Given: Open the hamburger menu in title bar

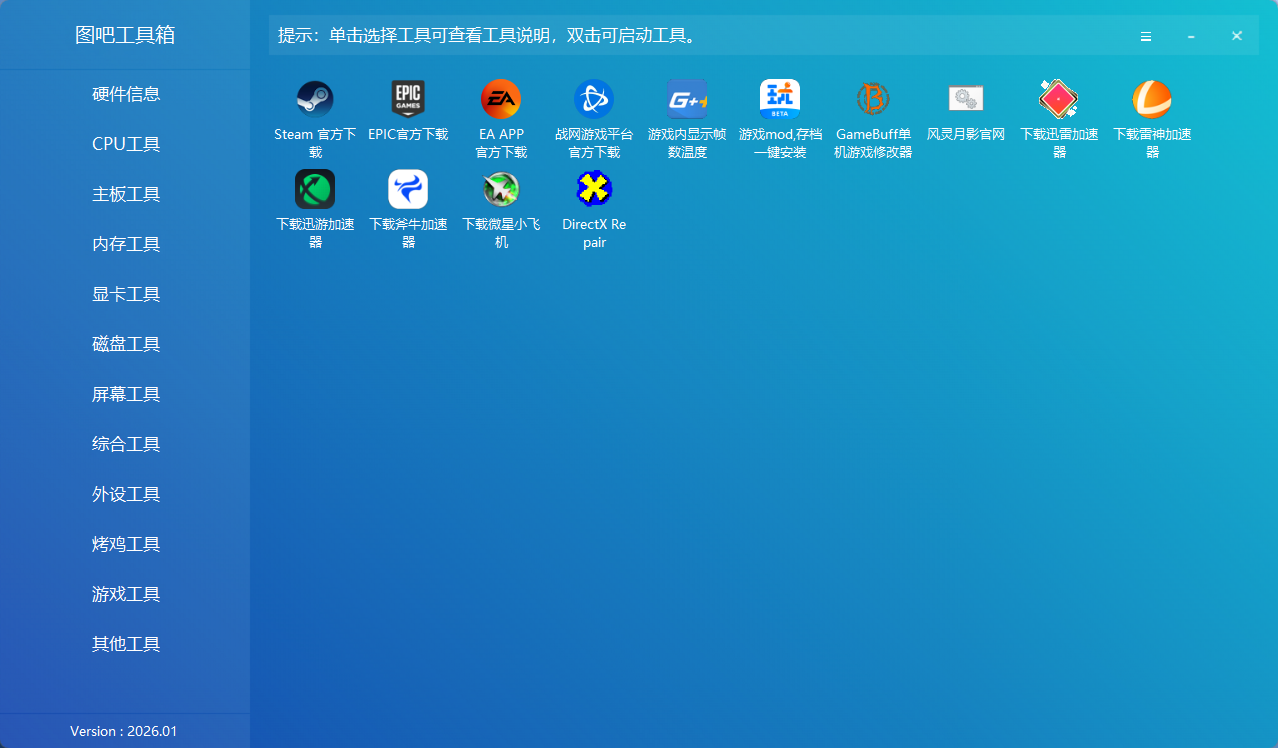Looking at the screenshot, I should pyautogui.click(x=1146, y=36).
